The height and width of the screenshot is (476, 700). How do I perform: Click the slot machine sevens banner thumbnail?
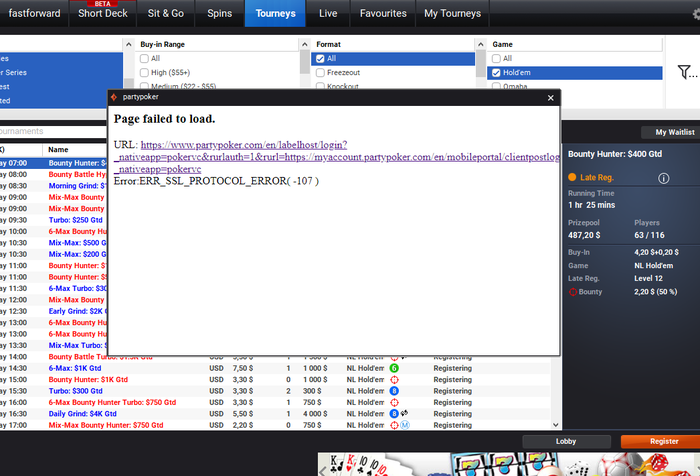point(504,464)
